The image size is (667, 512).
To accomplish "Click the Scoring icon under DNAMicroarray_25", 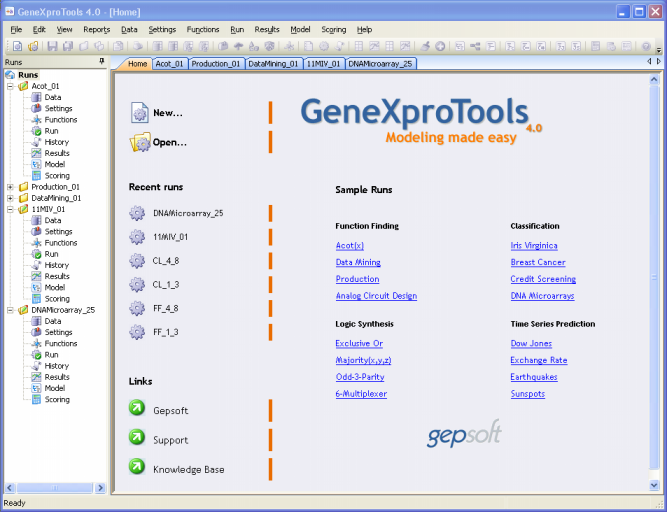I will coord(37,399).
